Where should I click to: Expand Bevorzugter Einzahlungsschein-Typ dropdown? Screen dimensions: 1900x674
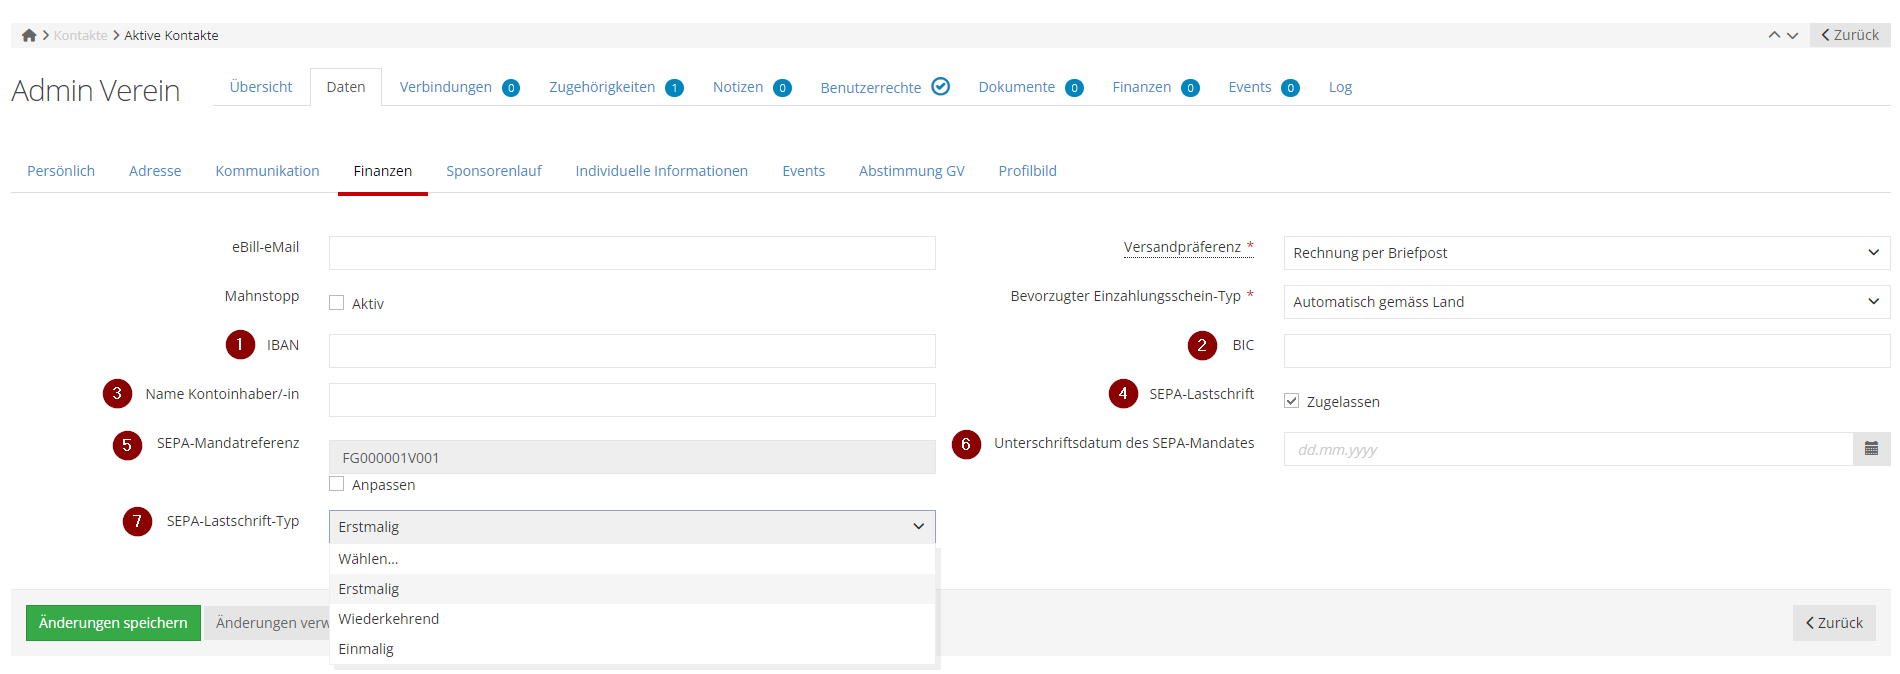[1586, 302]
